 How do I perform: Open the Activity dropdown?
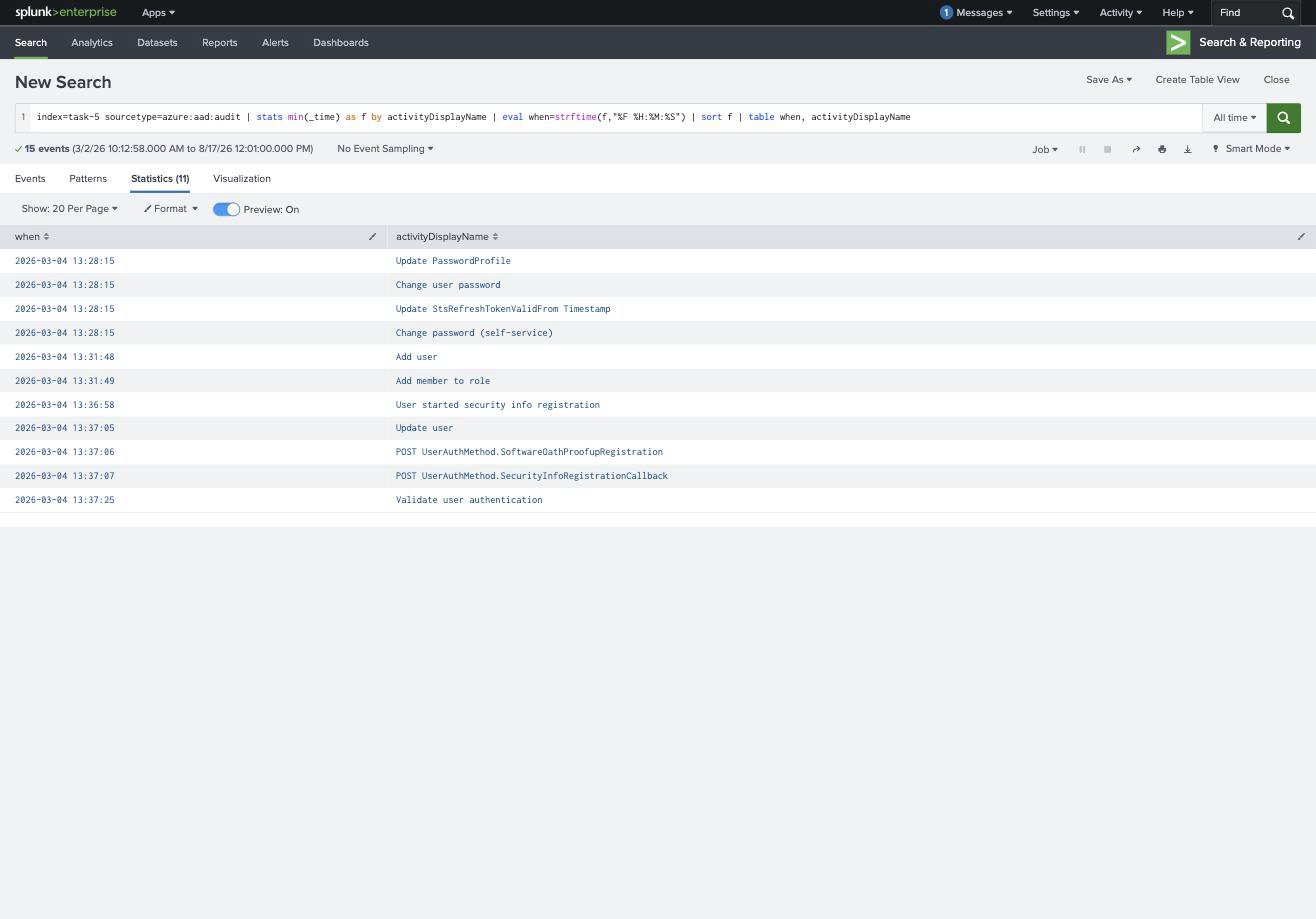1120,13
